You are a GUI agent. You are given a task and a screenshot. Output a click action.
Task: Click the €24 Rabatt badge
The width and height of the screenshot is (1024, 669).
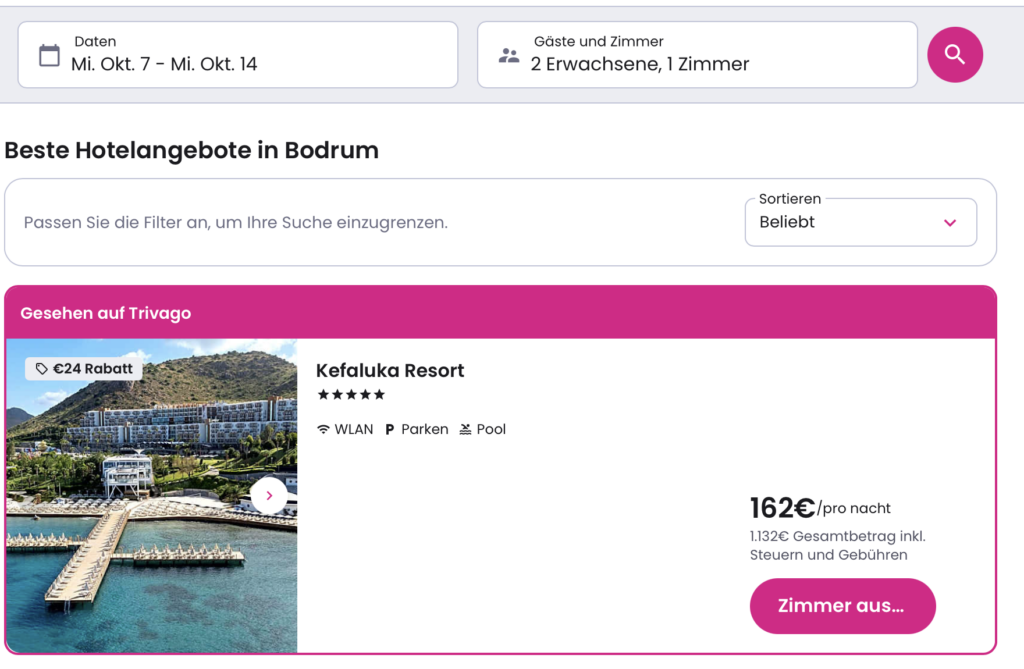(x=84, y=369)
